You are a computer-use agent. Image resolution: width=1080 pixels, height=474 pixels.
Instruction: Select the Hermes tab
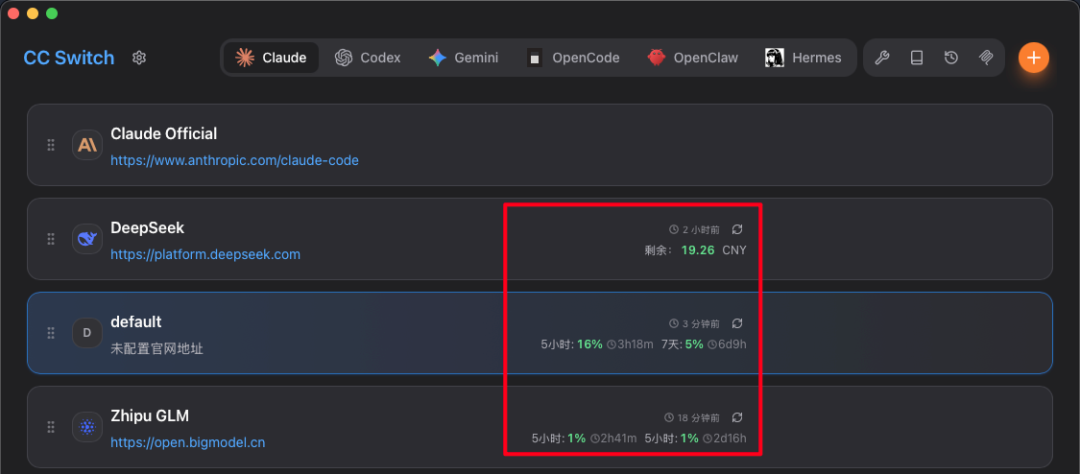coord(803,58)
